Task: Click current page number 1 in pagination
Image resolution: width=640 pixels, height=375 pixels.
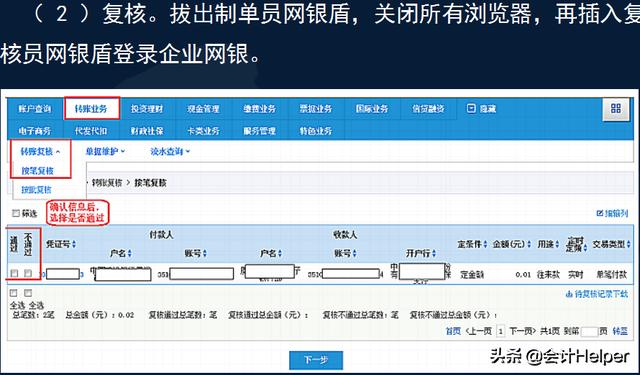Action: tap(501, 331)
